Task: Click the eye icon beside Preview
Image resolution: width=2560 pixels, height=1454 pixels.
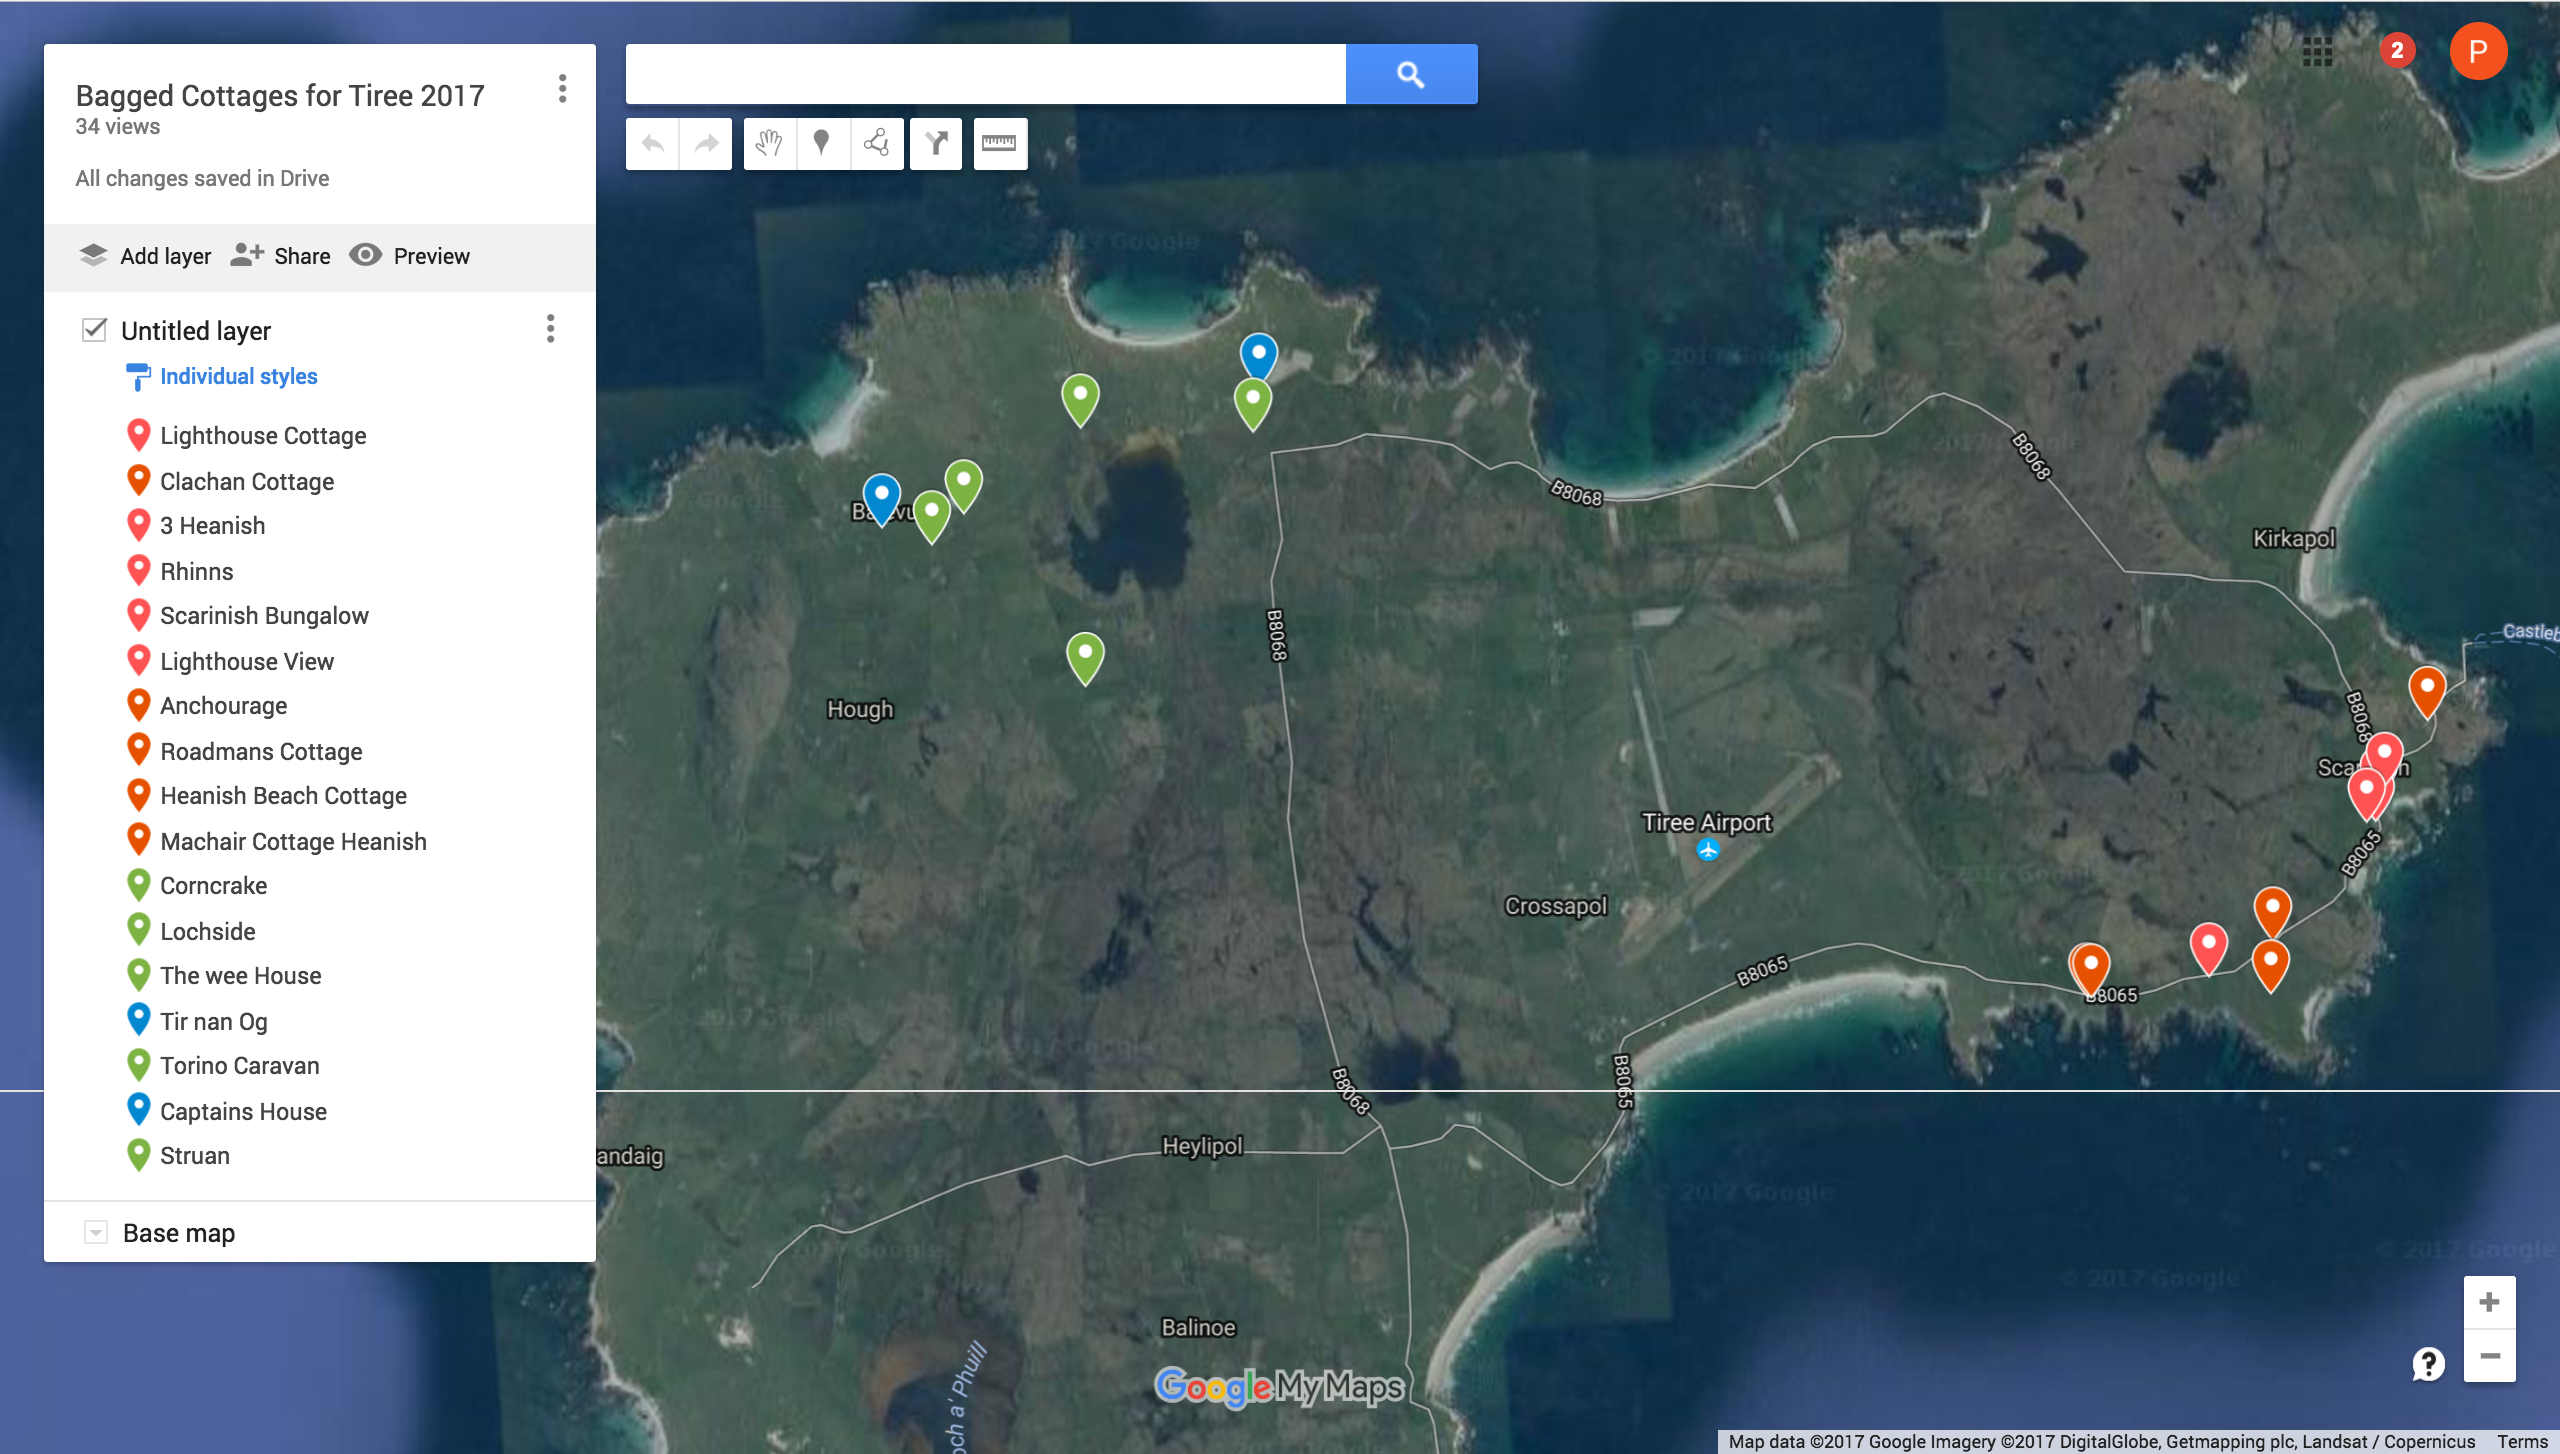Action: (x=365, y=255)
